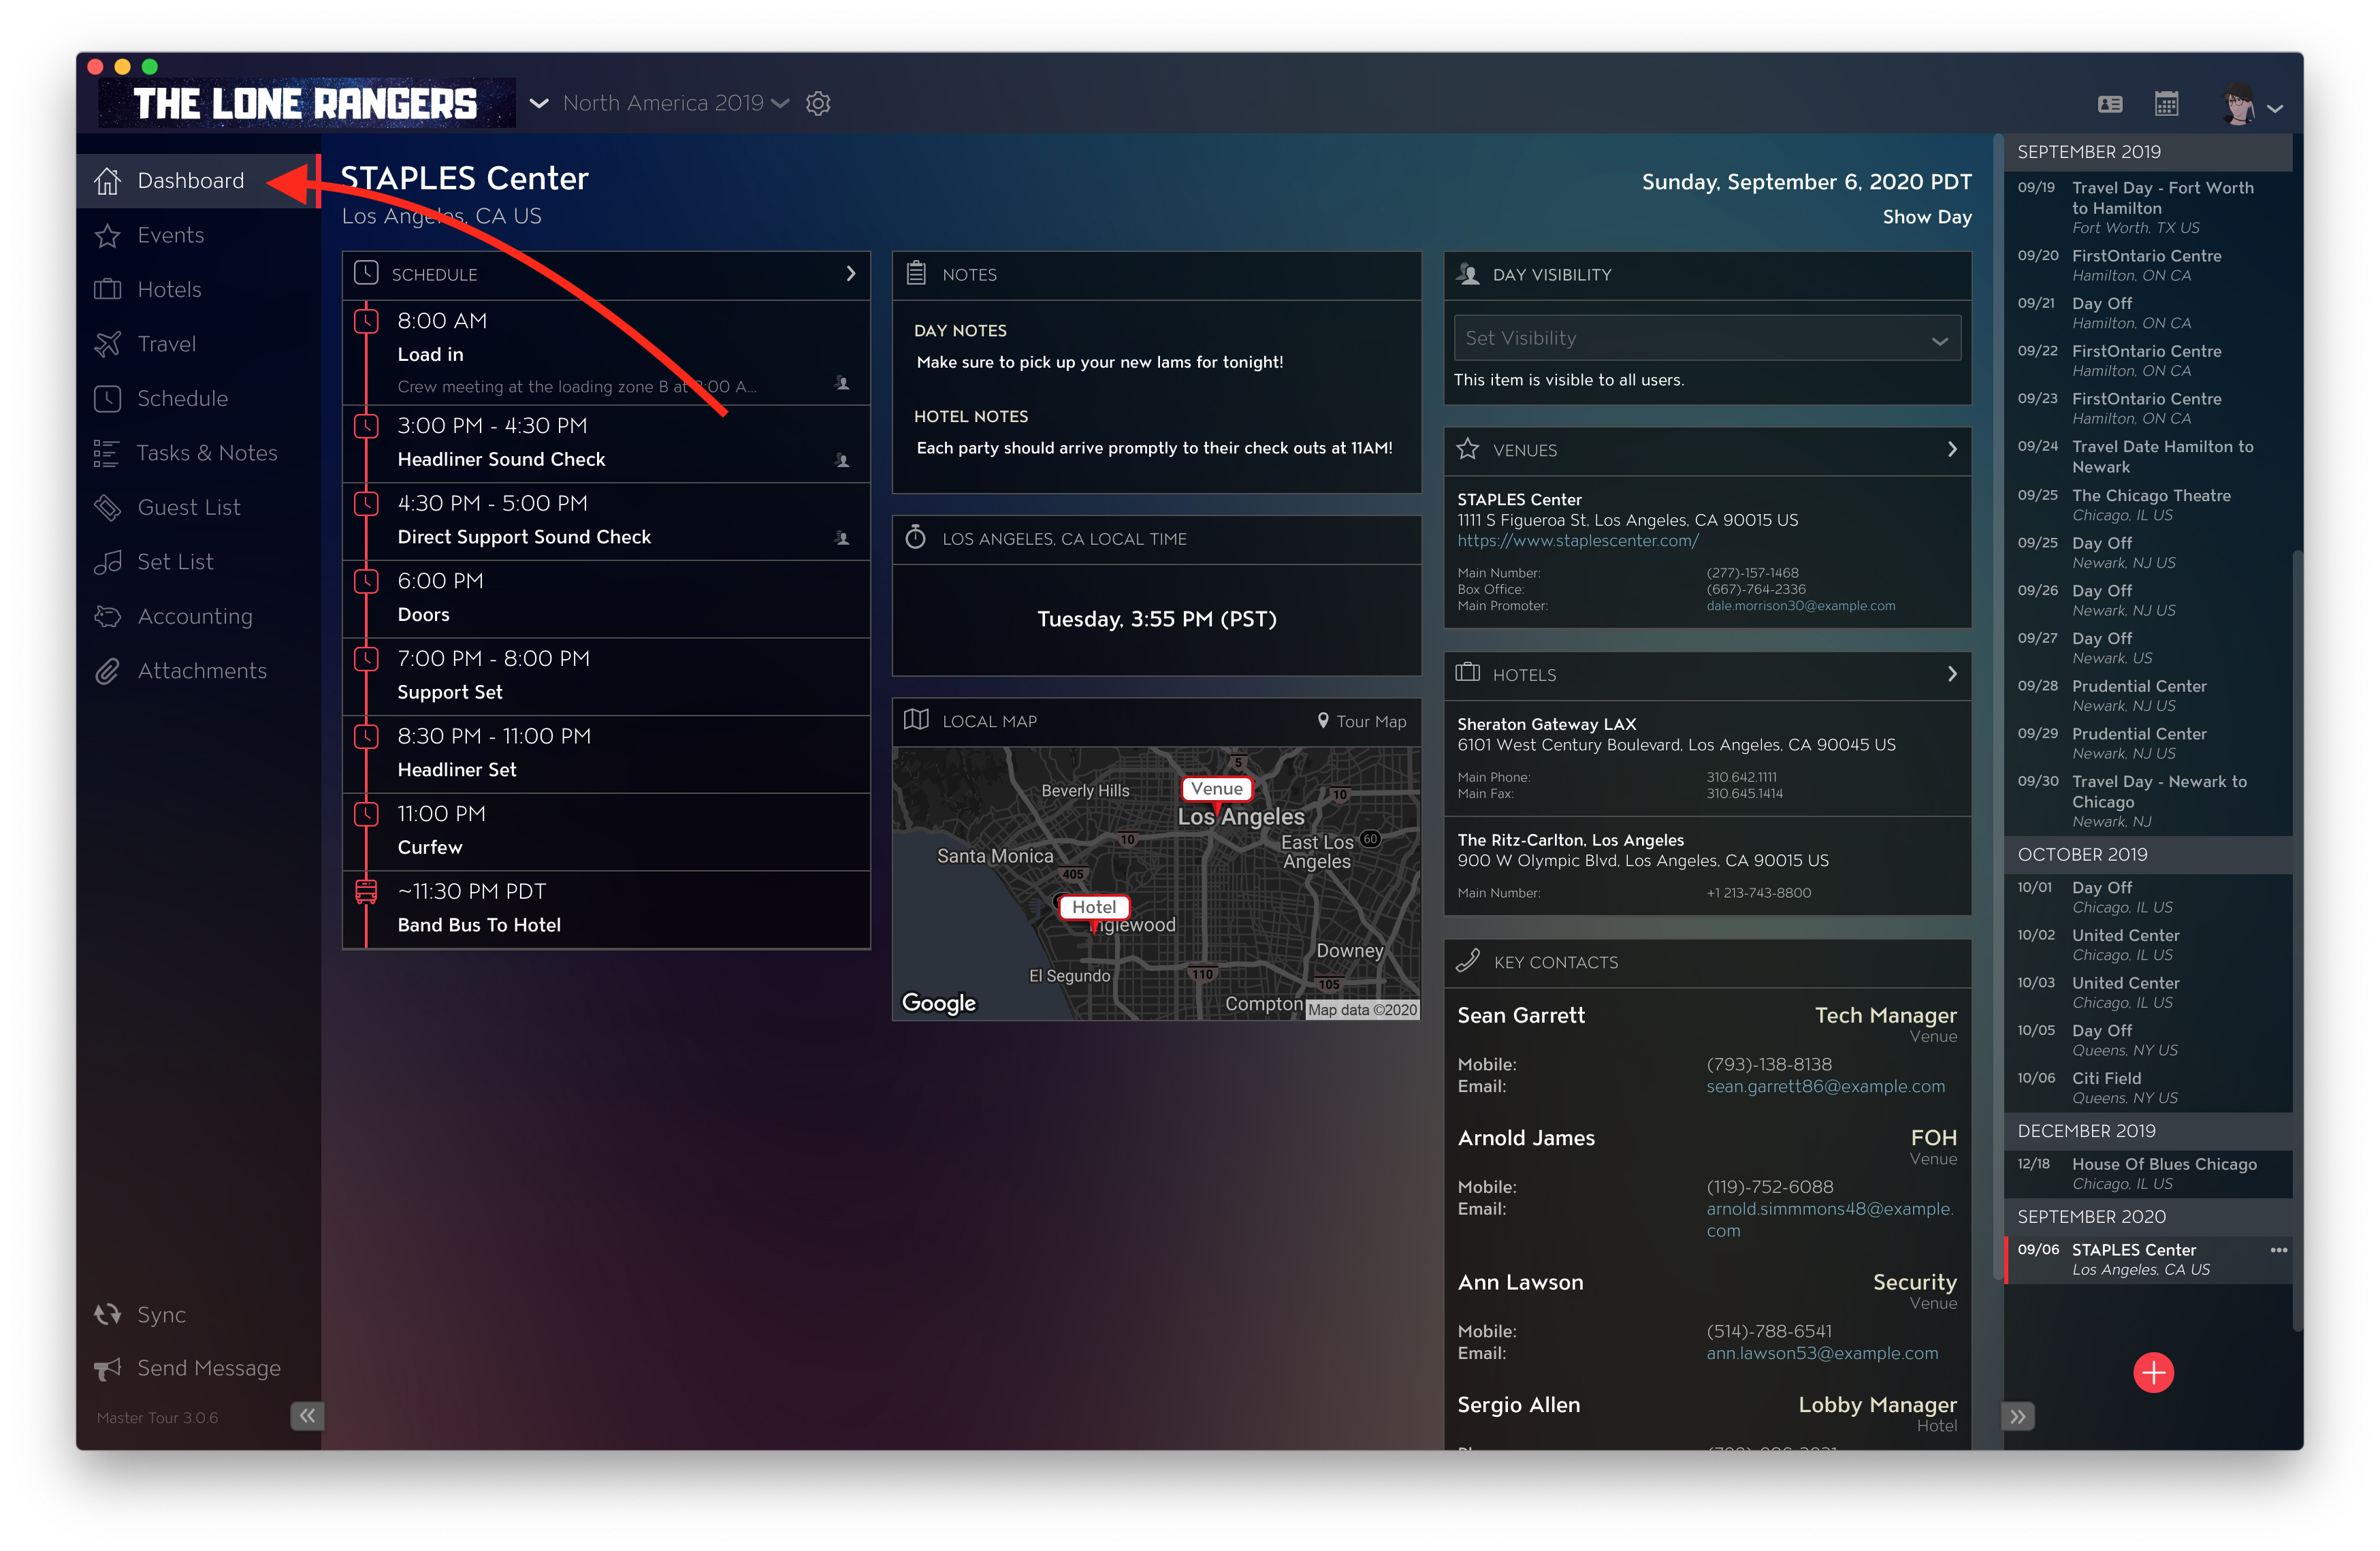Viewport: 2380px width, 1551px height.
Task: Expand the organization dropdown beside The Lone Rangers logo
Action: coord(539,103)
